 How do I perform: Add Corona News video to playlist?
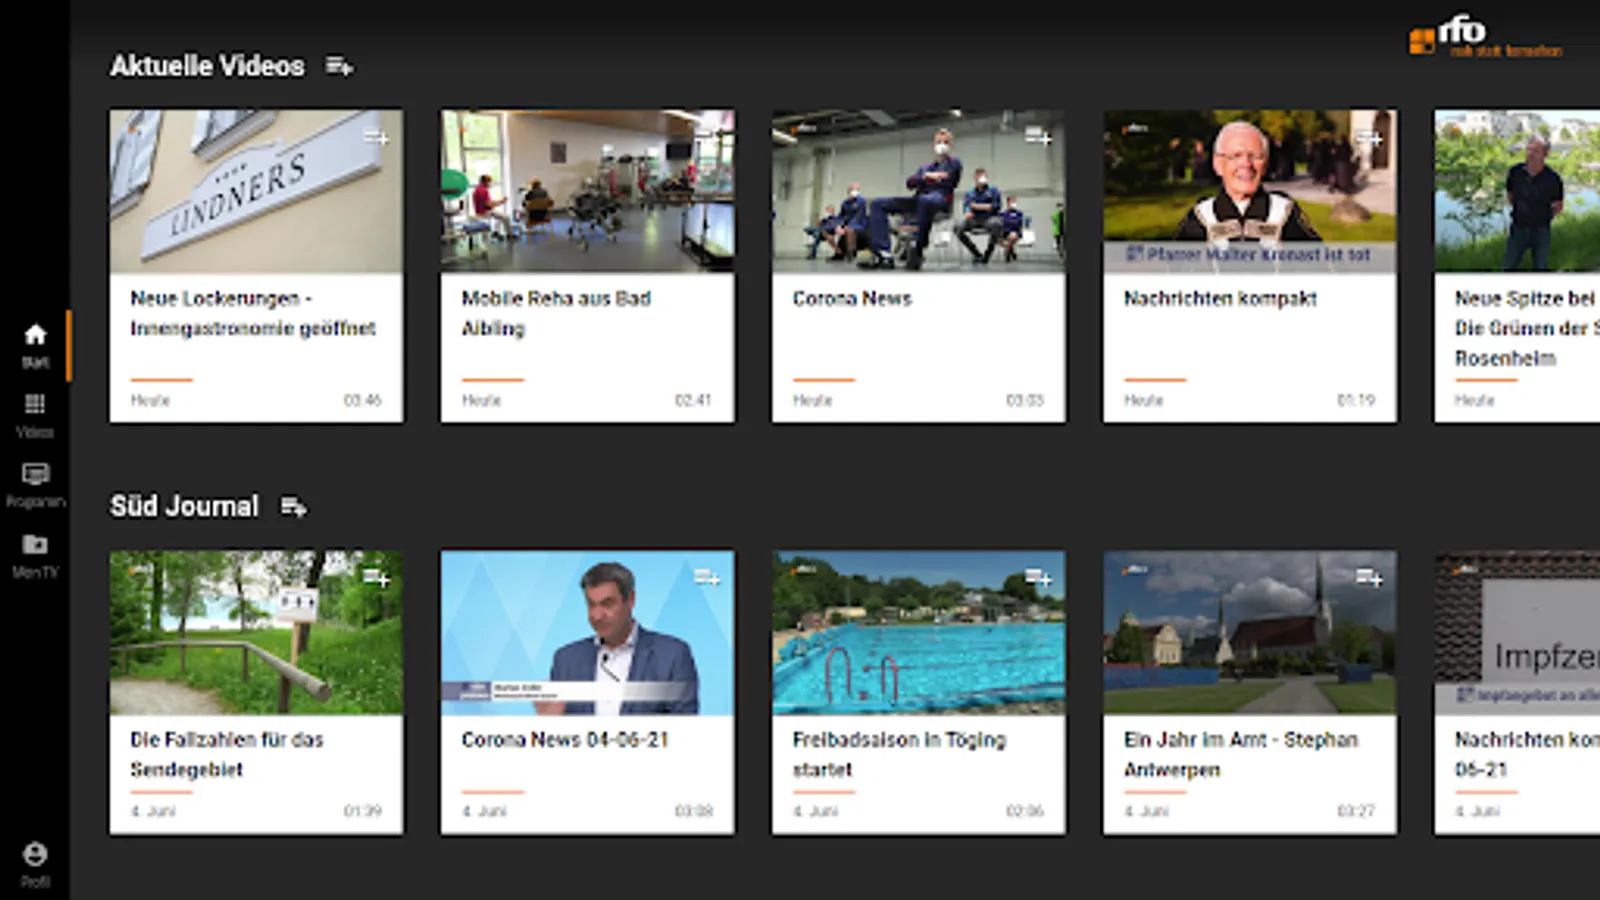click(1038, 137)
